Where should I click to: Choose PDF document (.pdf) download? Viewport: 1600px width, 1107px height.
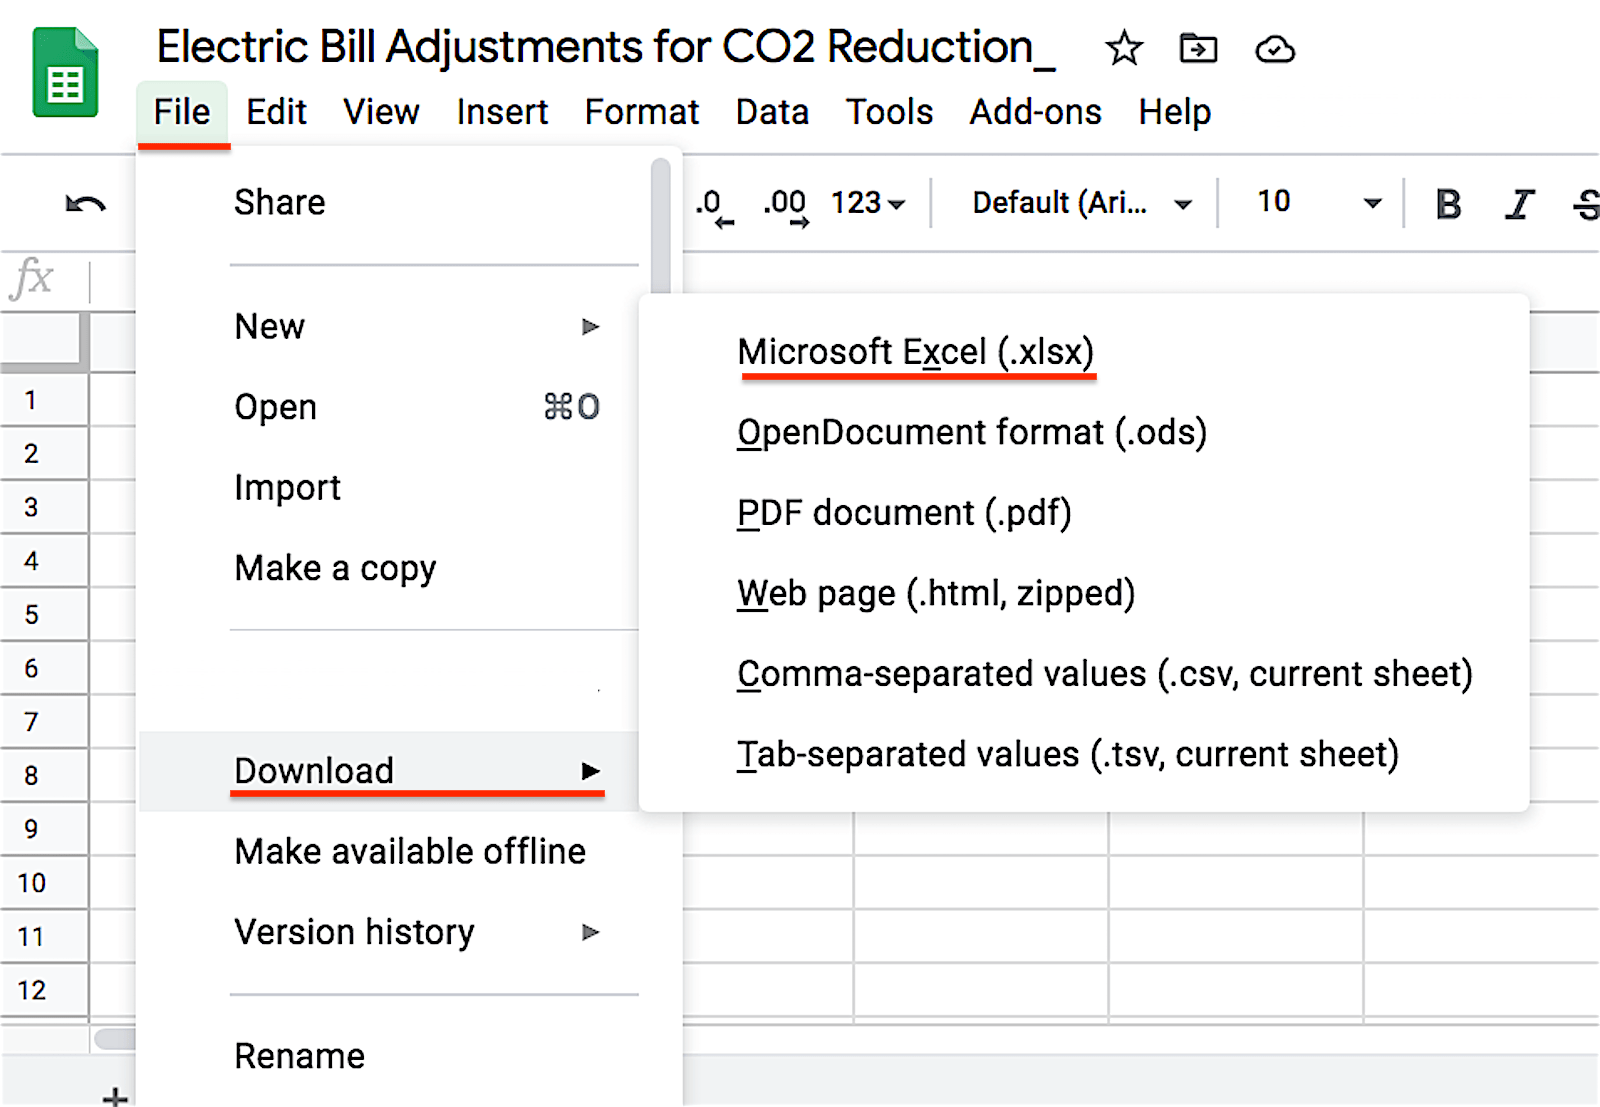point(904,513)
